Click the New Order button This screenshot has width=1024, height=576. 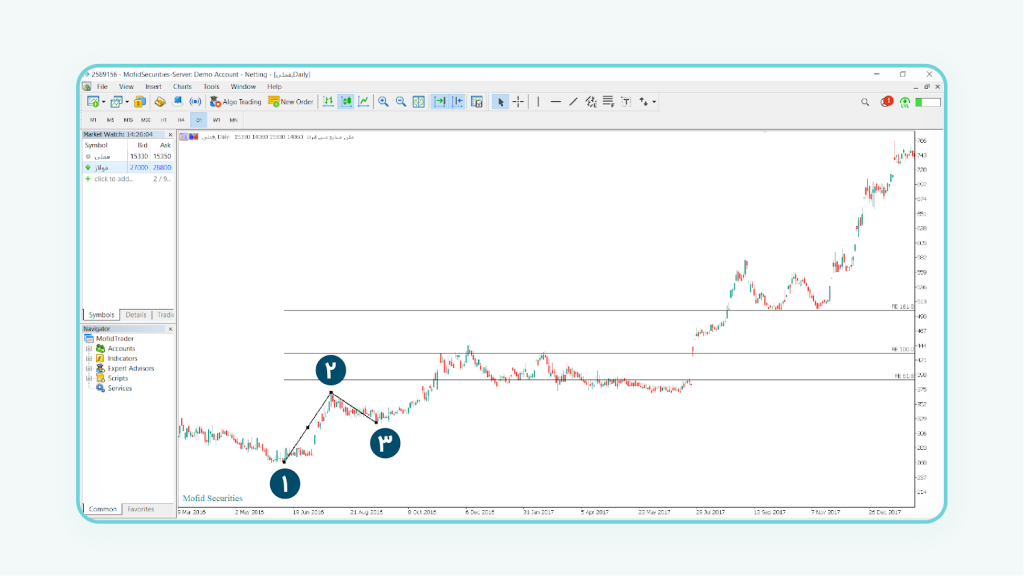point(291,102)
